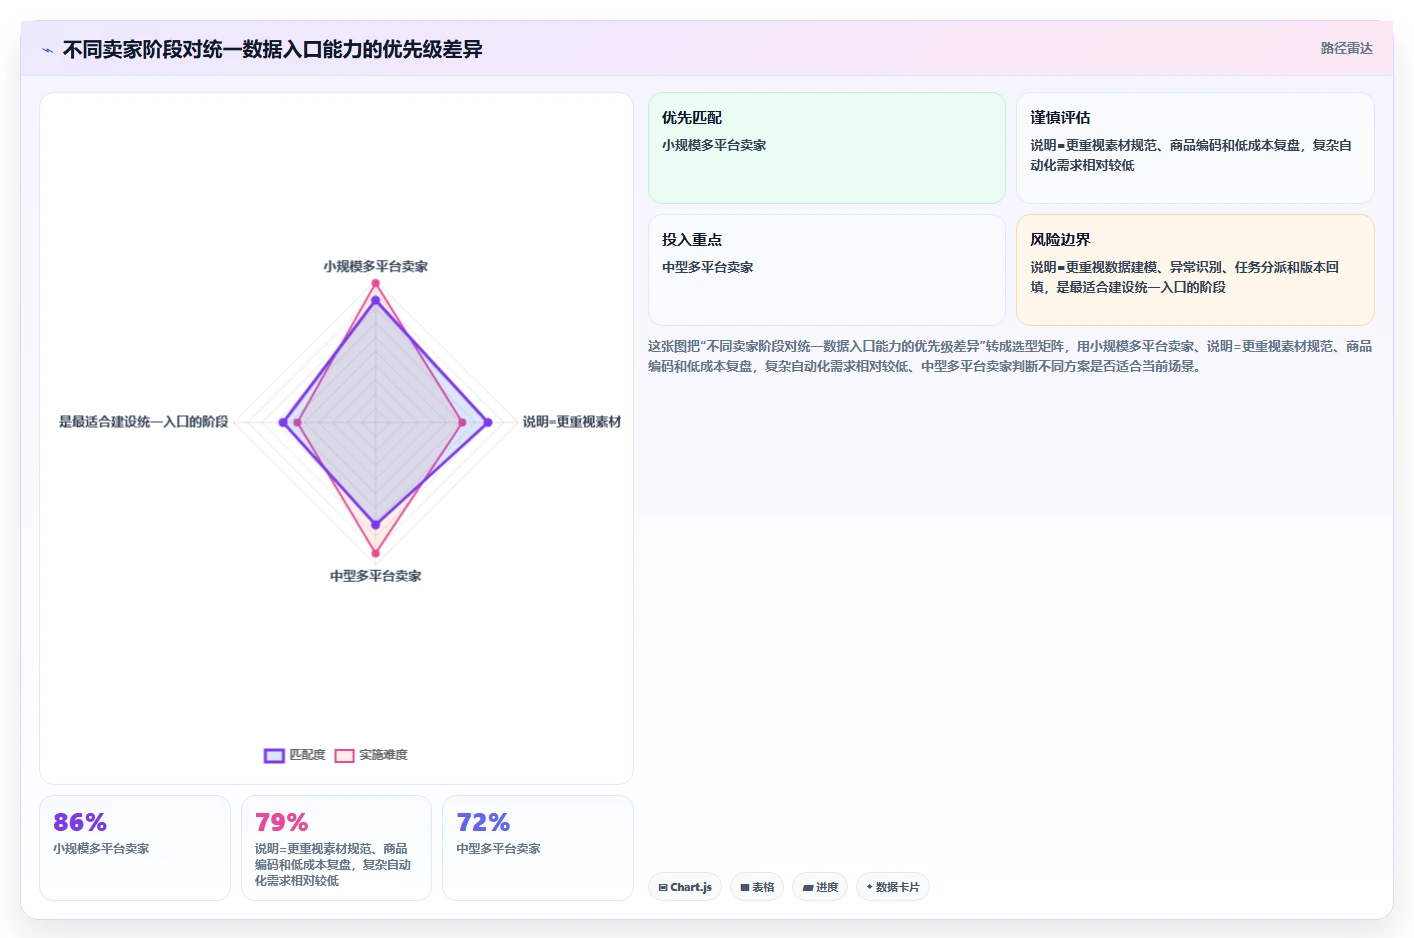Image resolution: width=1414 pixels, height=938 pixels.
Task: Click the purple data point at radar bottom
Action: click(376, 524)
